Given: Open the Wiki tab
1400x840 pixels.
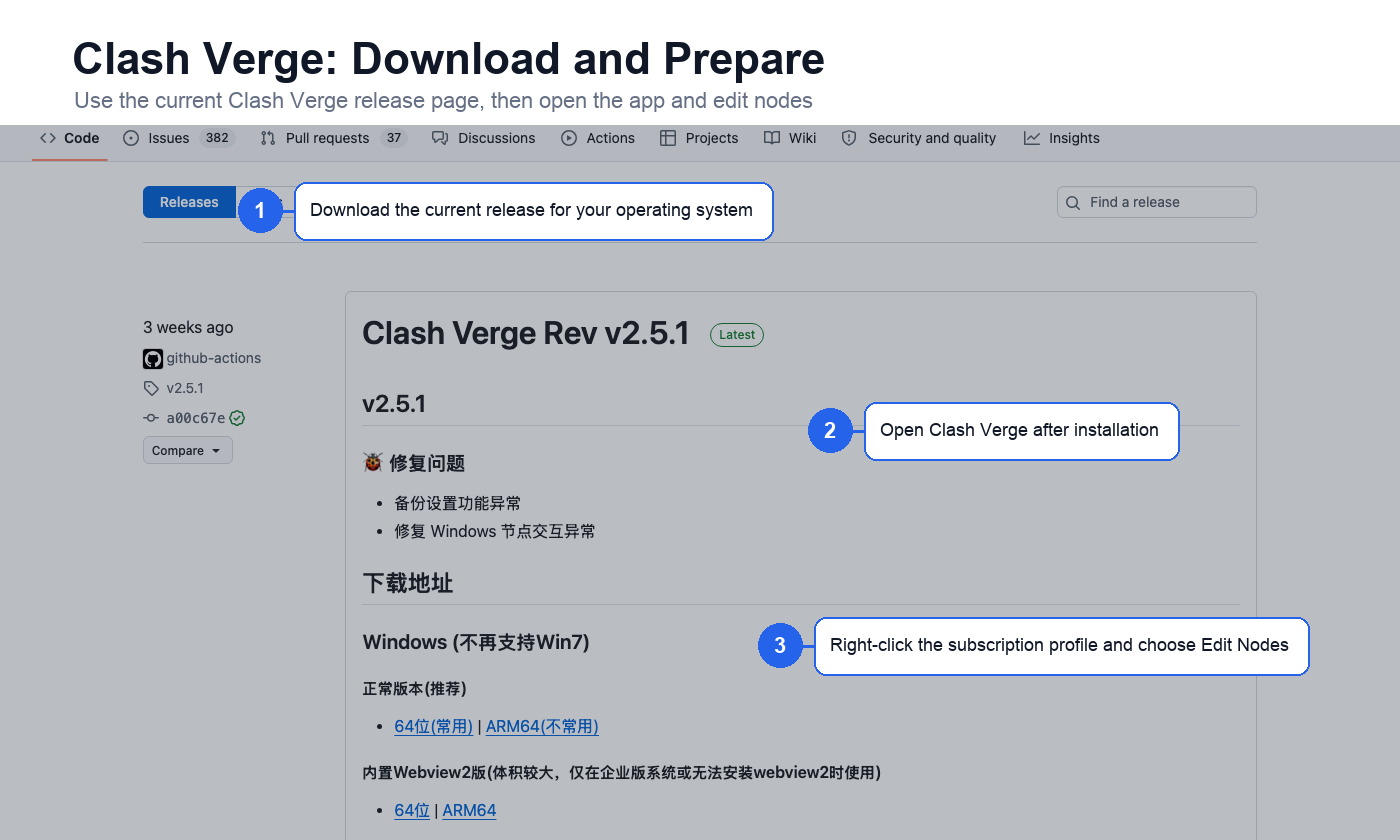Looking at the screenshot, I should click(x=790, y=138).
